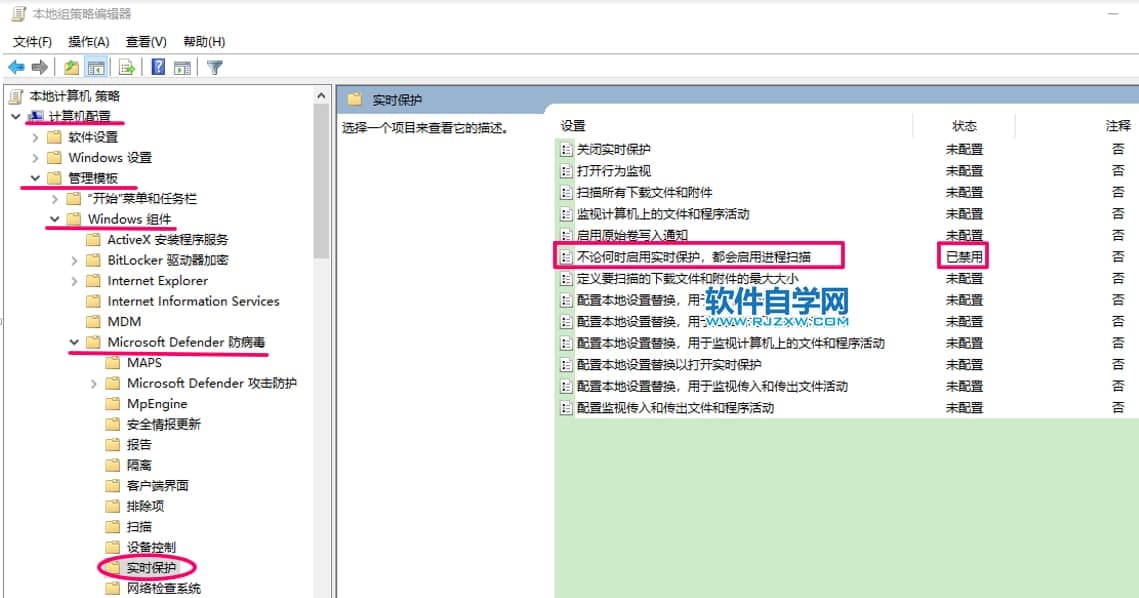
Task: Click the 状态 column header
Action: 964,126
